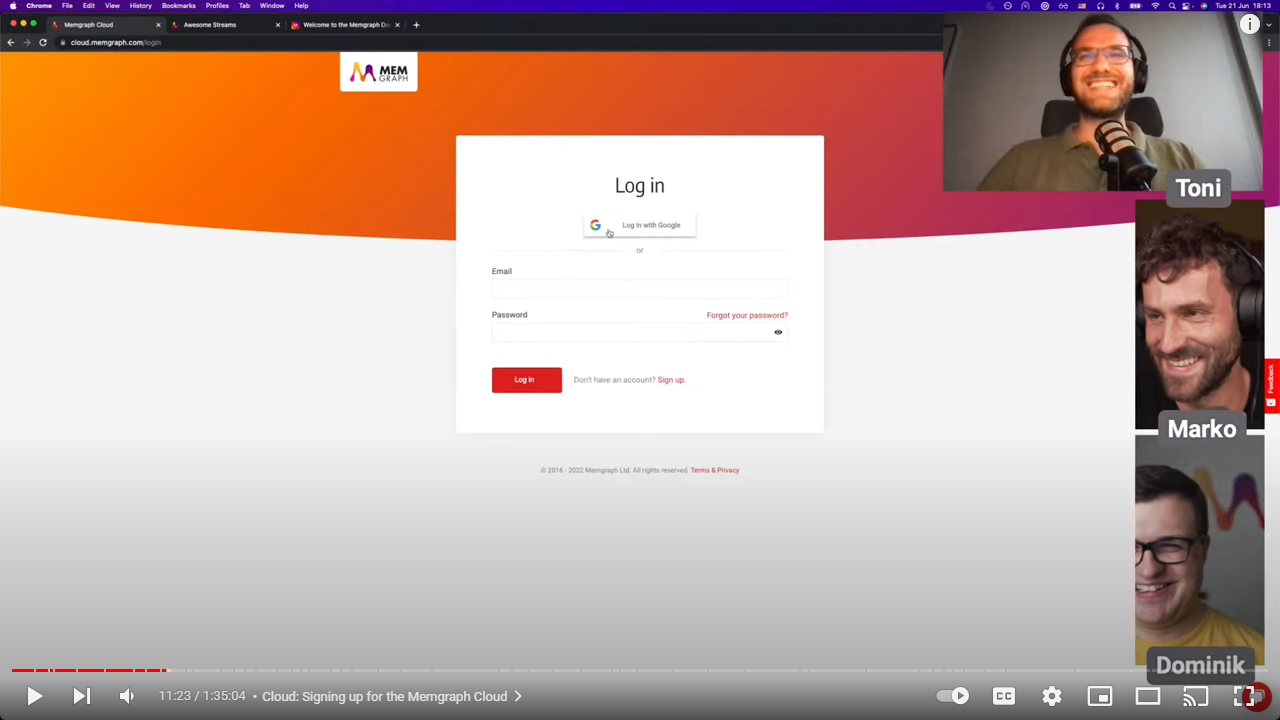Open the Window menu
The image size is (1280, 720).
tap(272, 5)
